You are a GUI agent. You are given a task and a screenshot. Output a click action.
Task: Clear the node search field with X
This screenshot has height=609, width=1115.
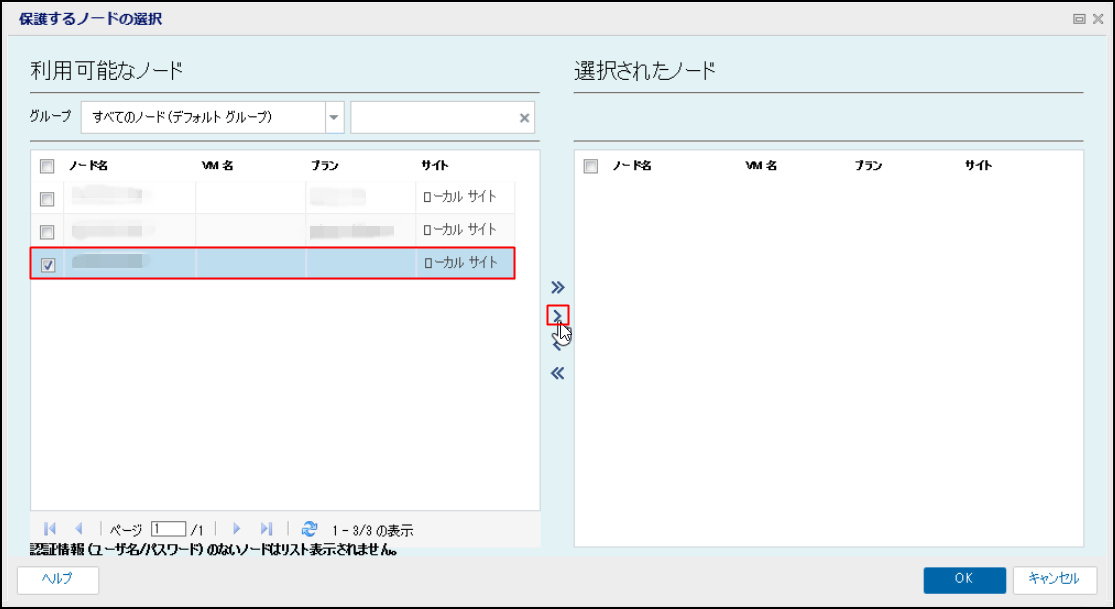point(524,118)
